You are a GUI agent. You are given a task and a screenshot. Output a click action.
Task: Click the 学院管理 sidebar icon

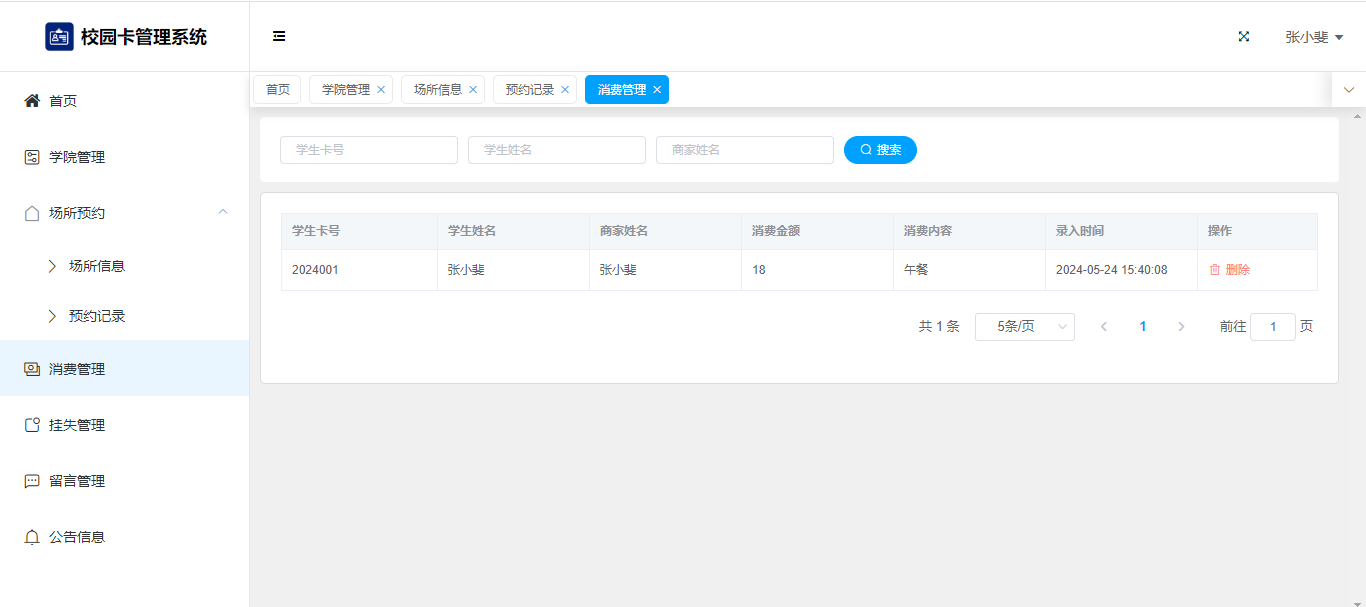(32, 157)
